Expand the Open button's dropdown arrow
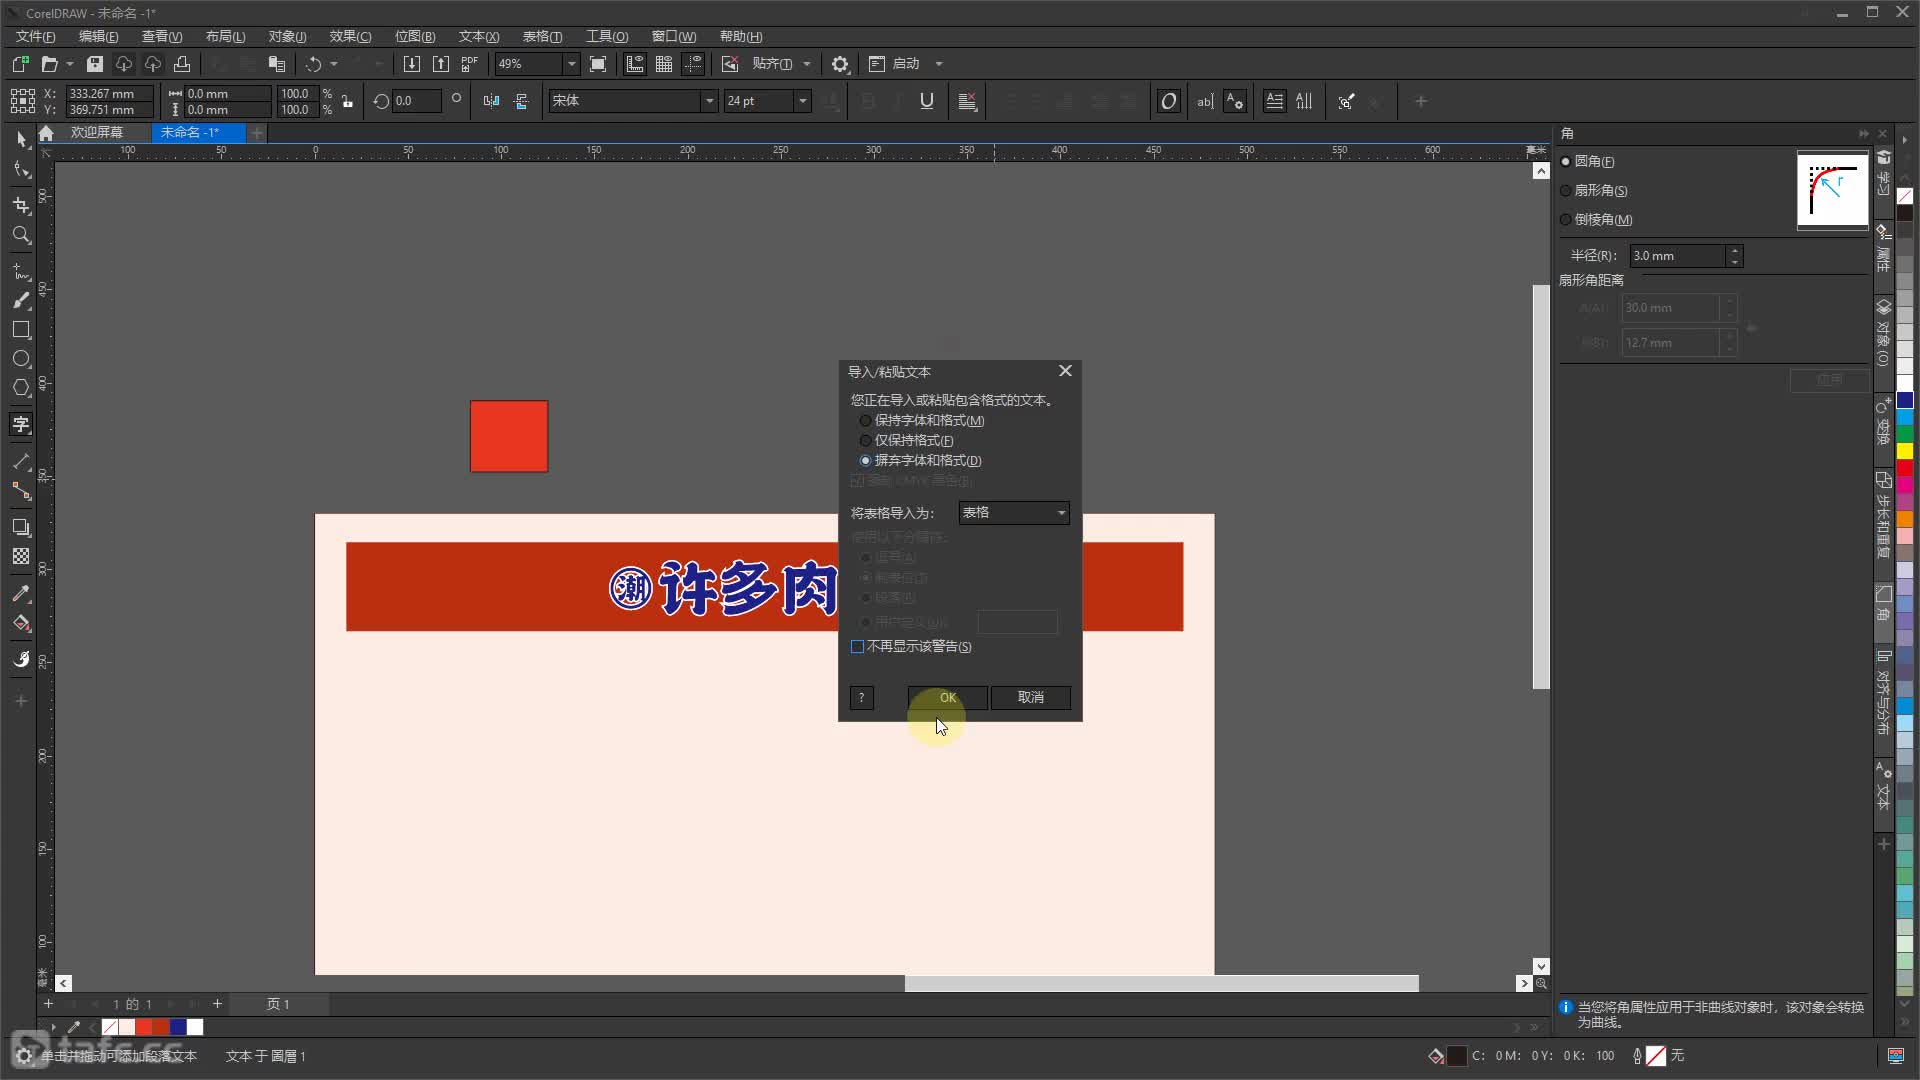Image resolution: width=1920 pixels, height=1080 pixels. click(x=70, y=64)
